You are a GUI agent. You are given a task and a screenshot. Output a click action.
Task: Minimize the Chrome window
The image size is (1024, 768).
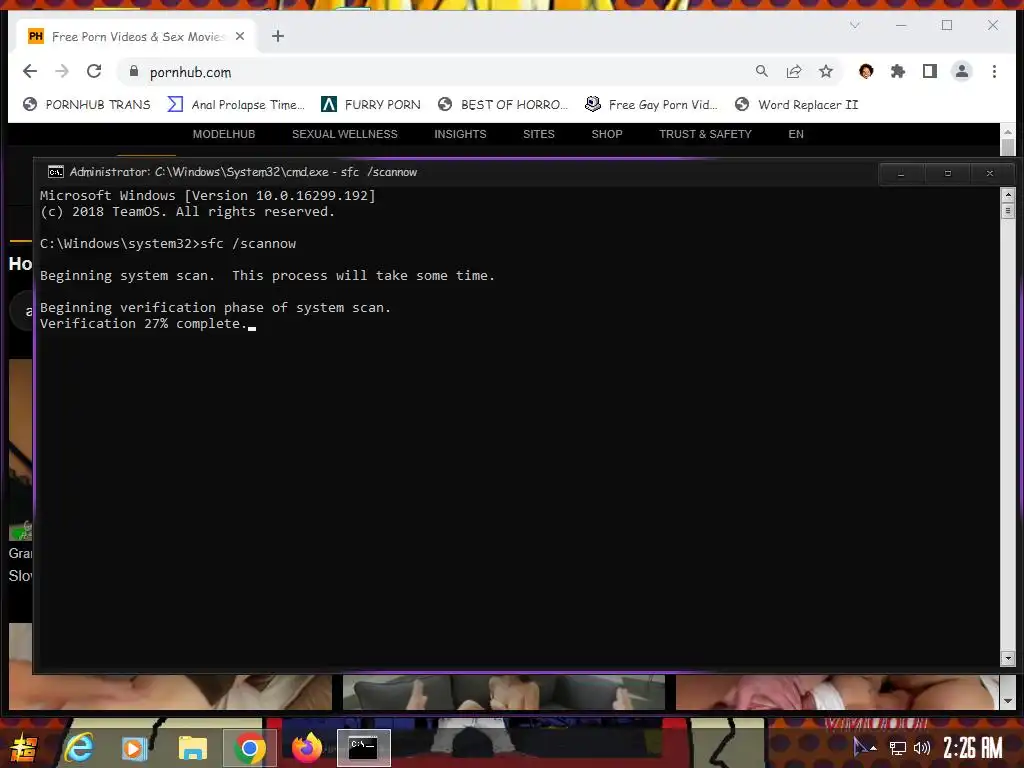(x=901, y=25)
